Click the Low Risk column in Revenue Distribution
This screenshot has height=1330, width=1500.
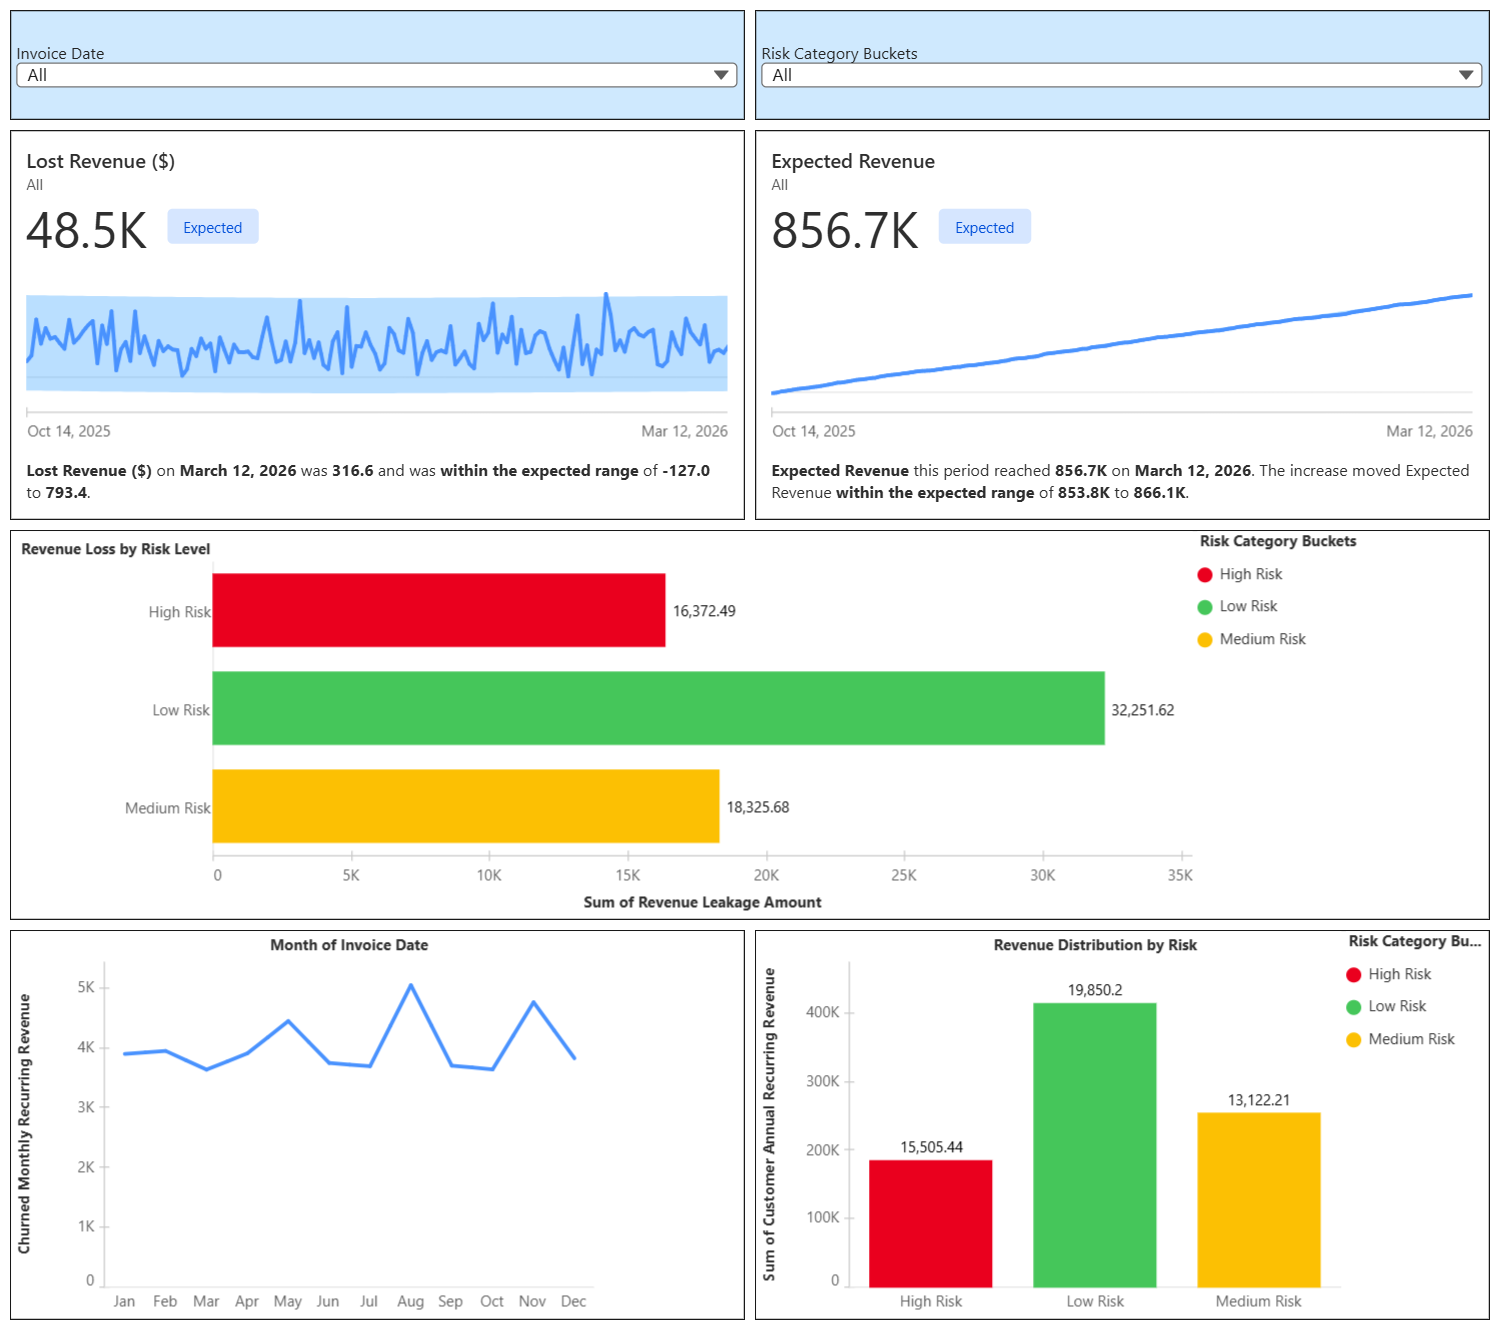pyautogui.click(x=1095, y=1145)
